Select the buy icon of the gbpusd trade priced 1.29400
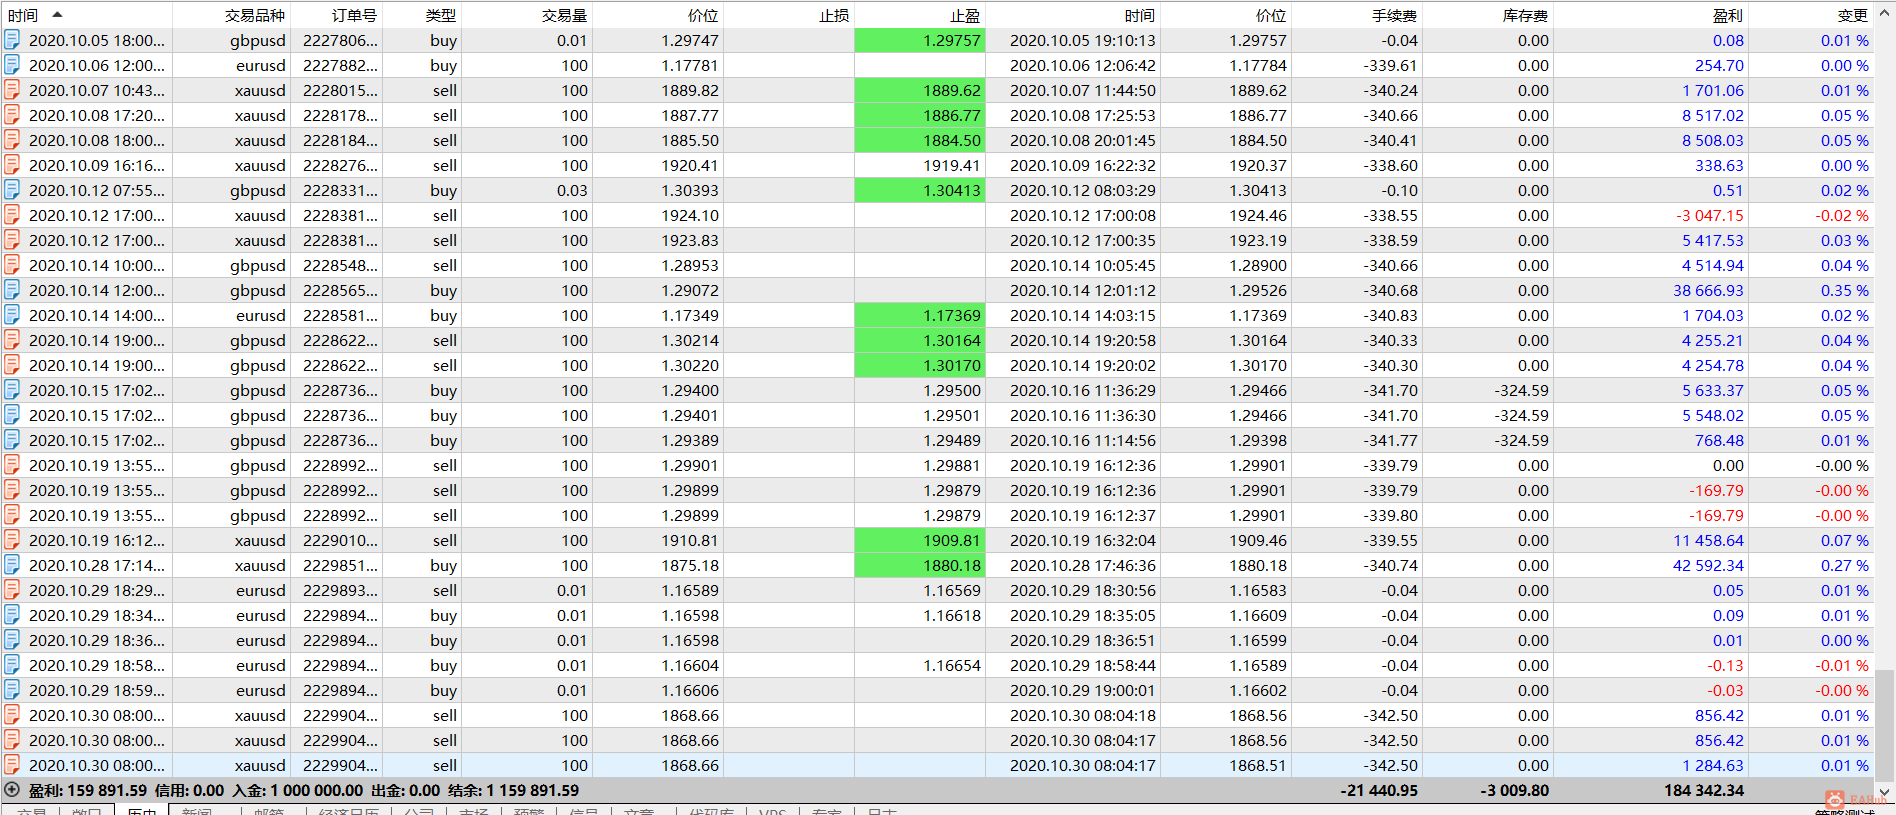The width and height of the screenshot is (1896, 815). click(12, 390)
